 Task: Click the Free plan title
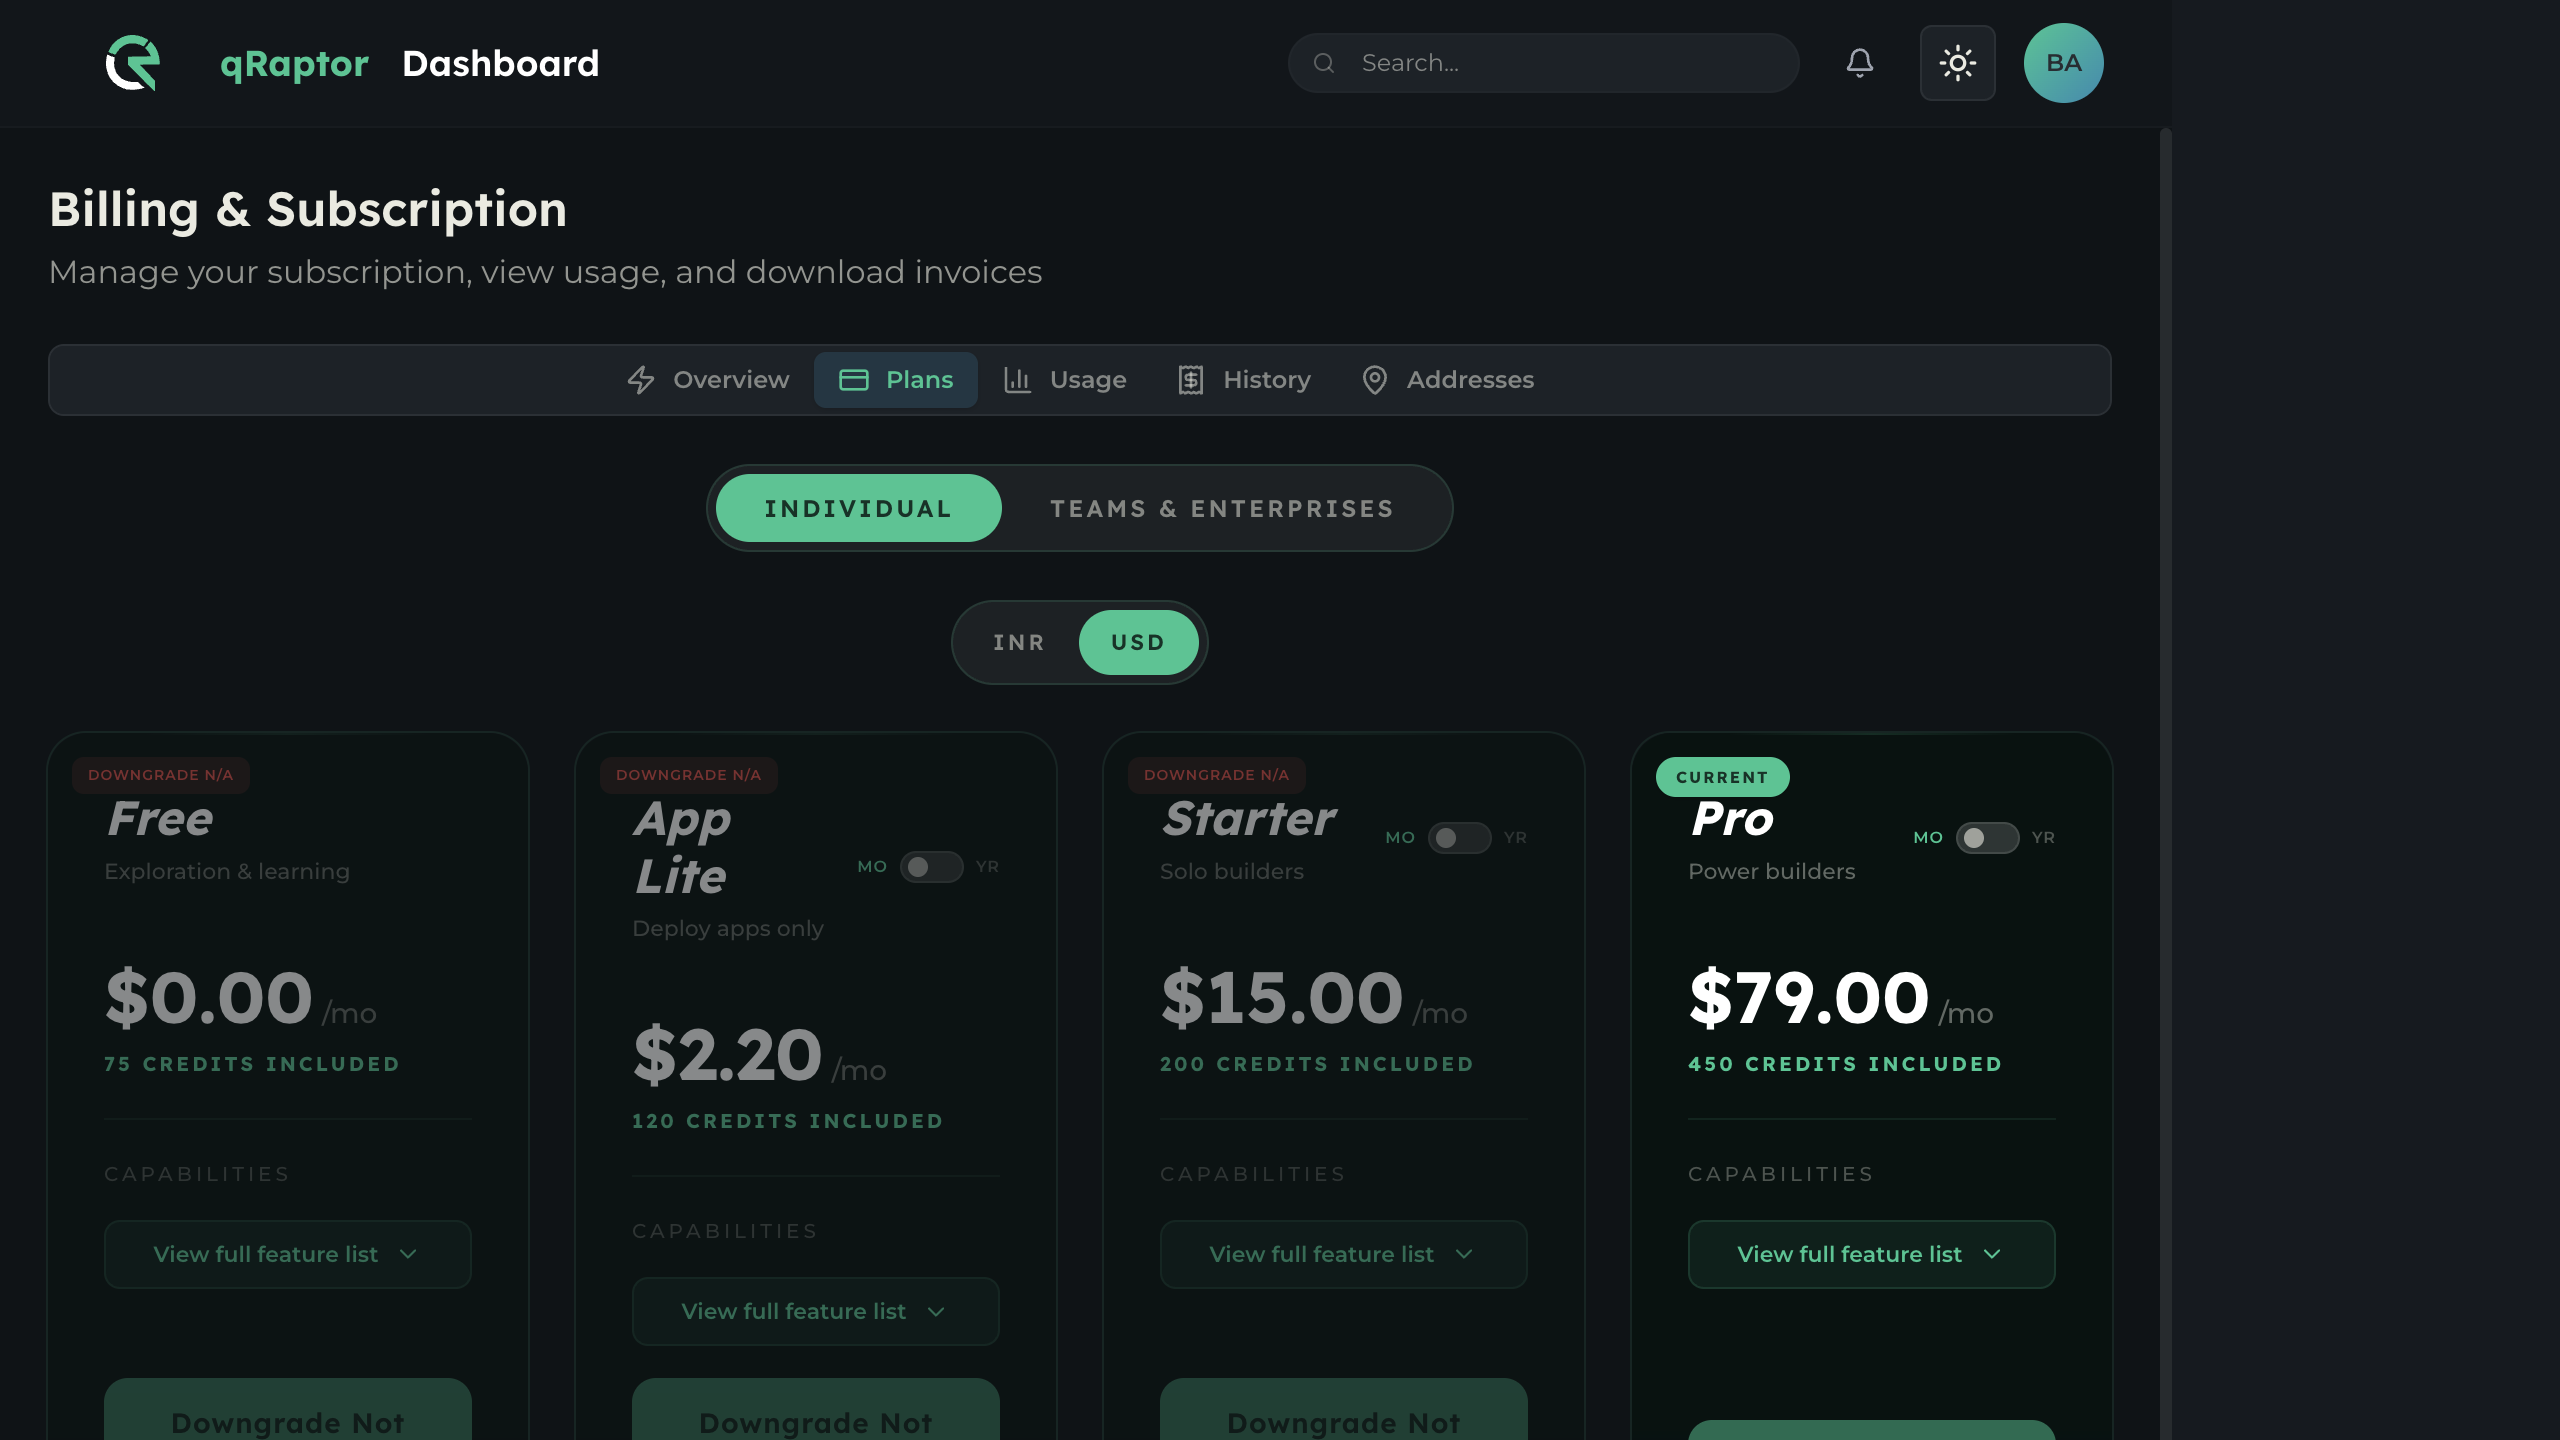(160, 819)
